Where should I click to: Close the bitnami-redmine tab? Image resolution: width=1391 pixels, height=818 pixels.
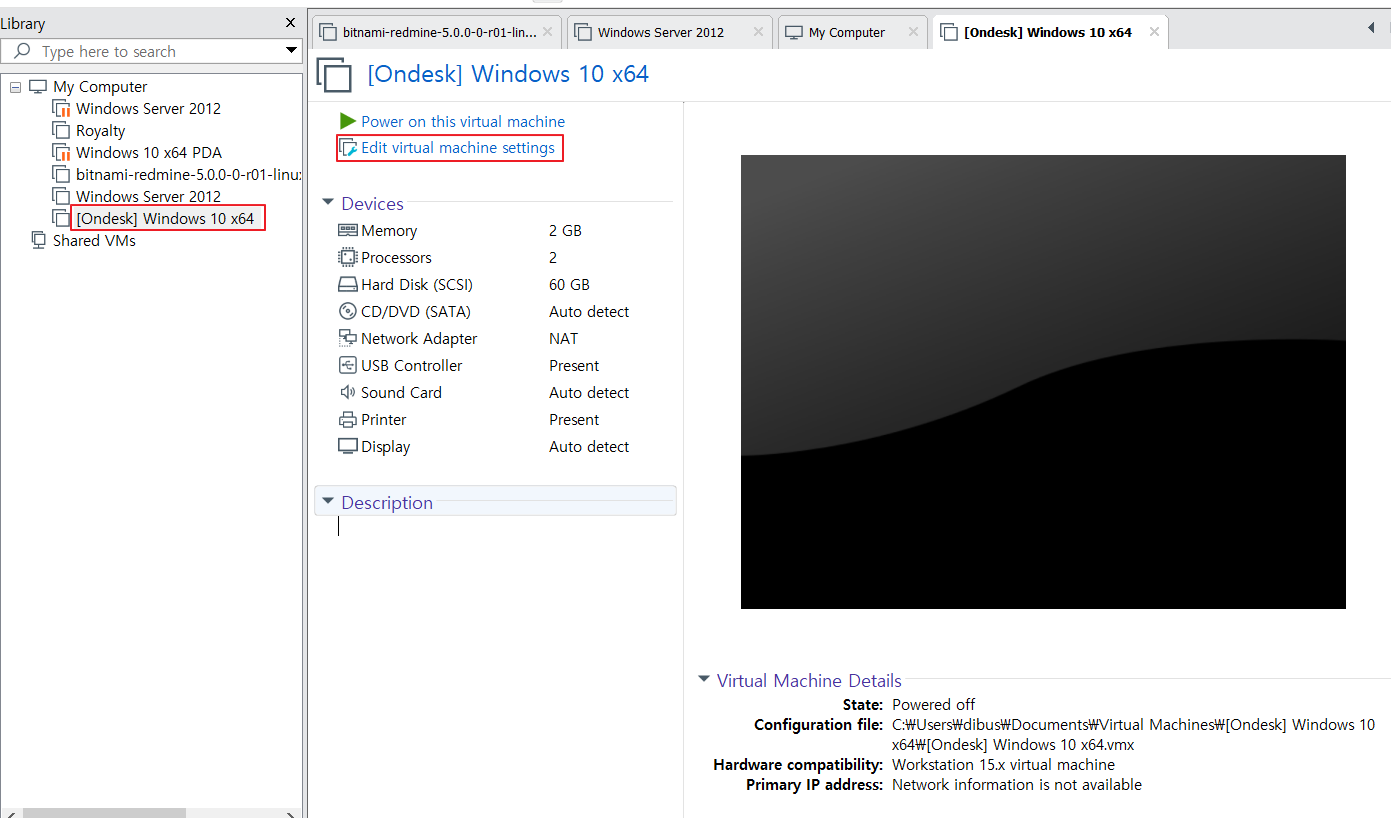tap(547, 32)
